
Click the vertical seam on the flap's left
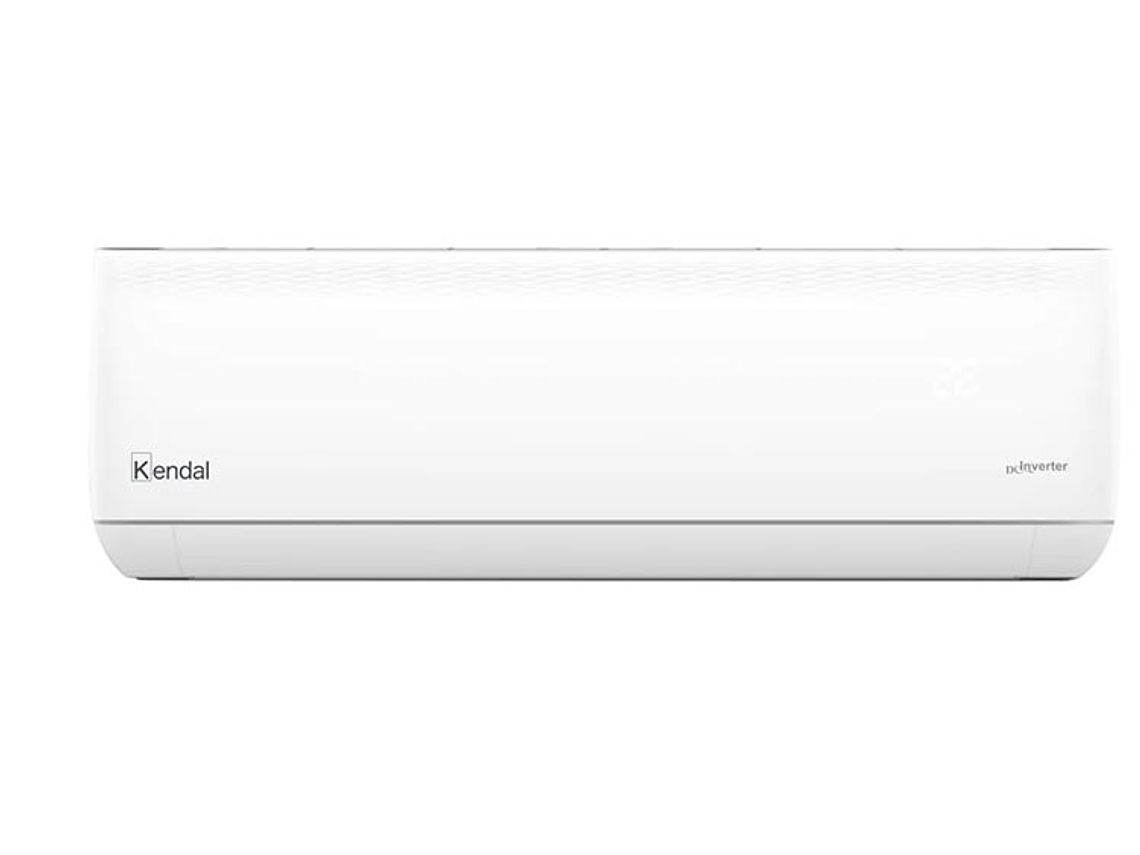(175, 551)
